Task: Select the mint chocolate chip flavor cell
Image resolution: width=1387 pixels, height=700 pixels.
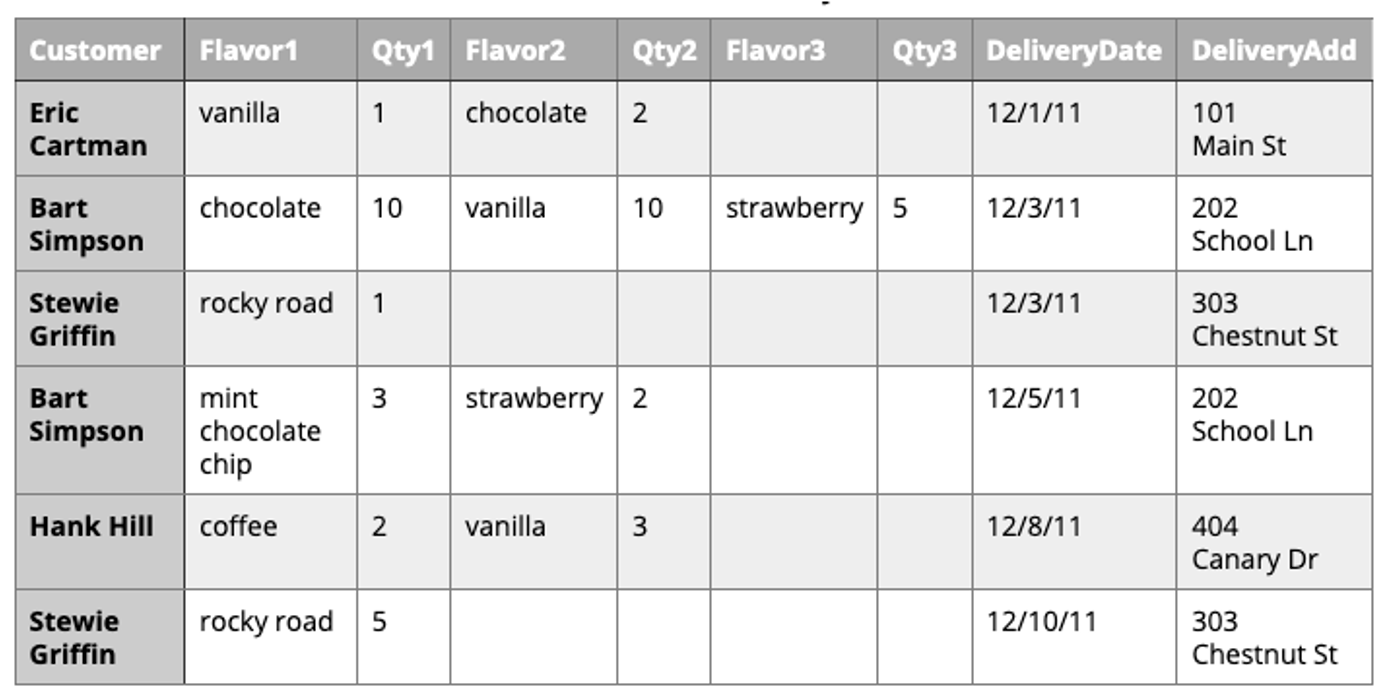Action: [260, 431]
